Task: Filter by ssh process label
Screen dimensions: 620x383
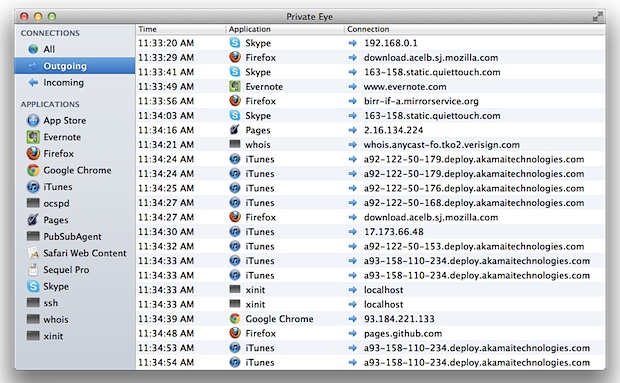Action: pos(51,303)
